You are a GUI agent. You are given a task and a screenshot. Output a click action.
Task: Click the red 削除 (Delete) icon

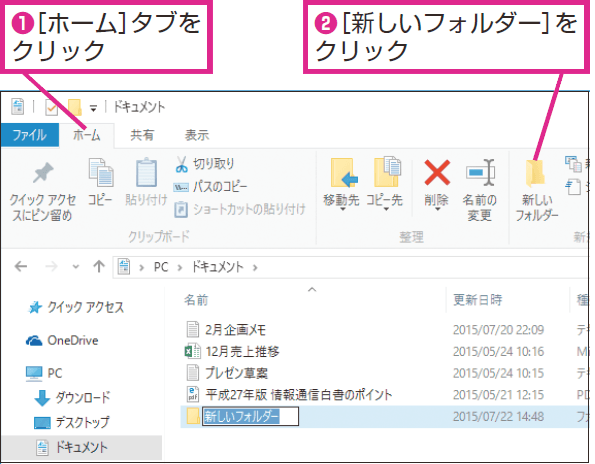437,172
